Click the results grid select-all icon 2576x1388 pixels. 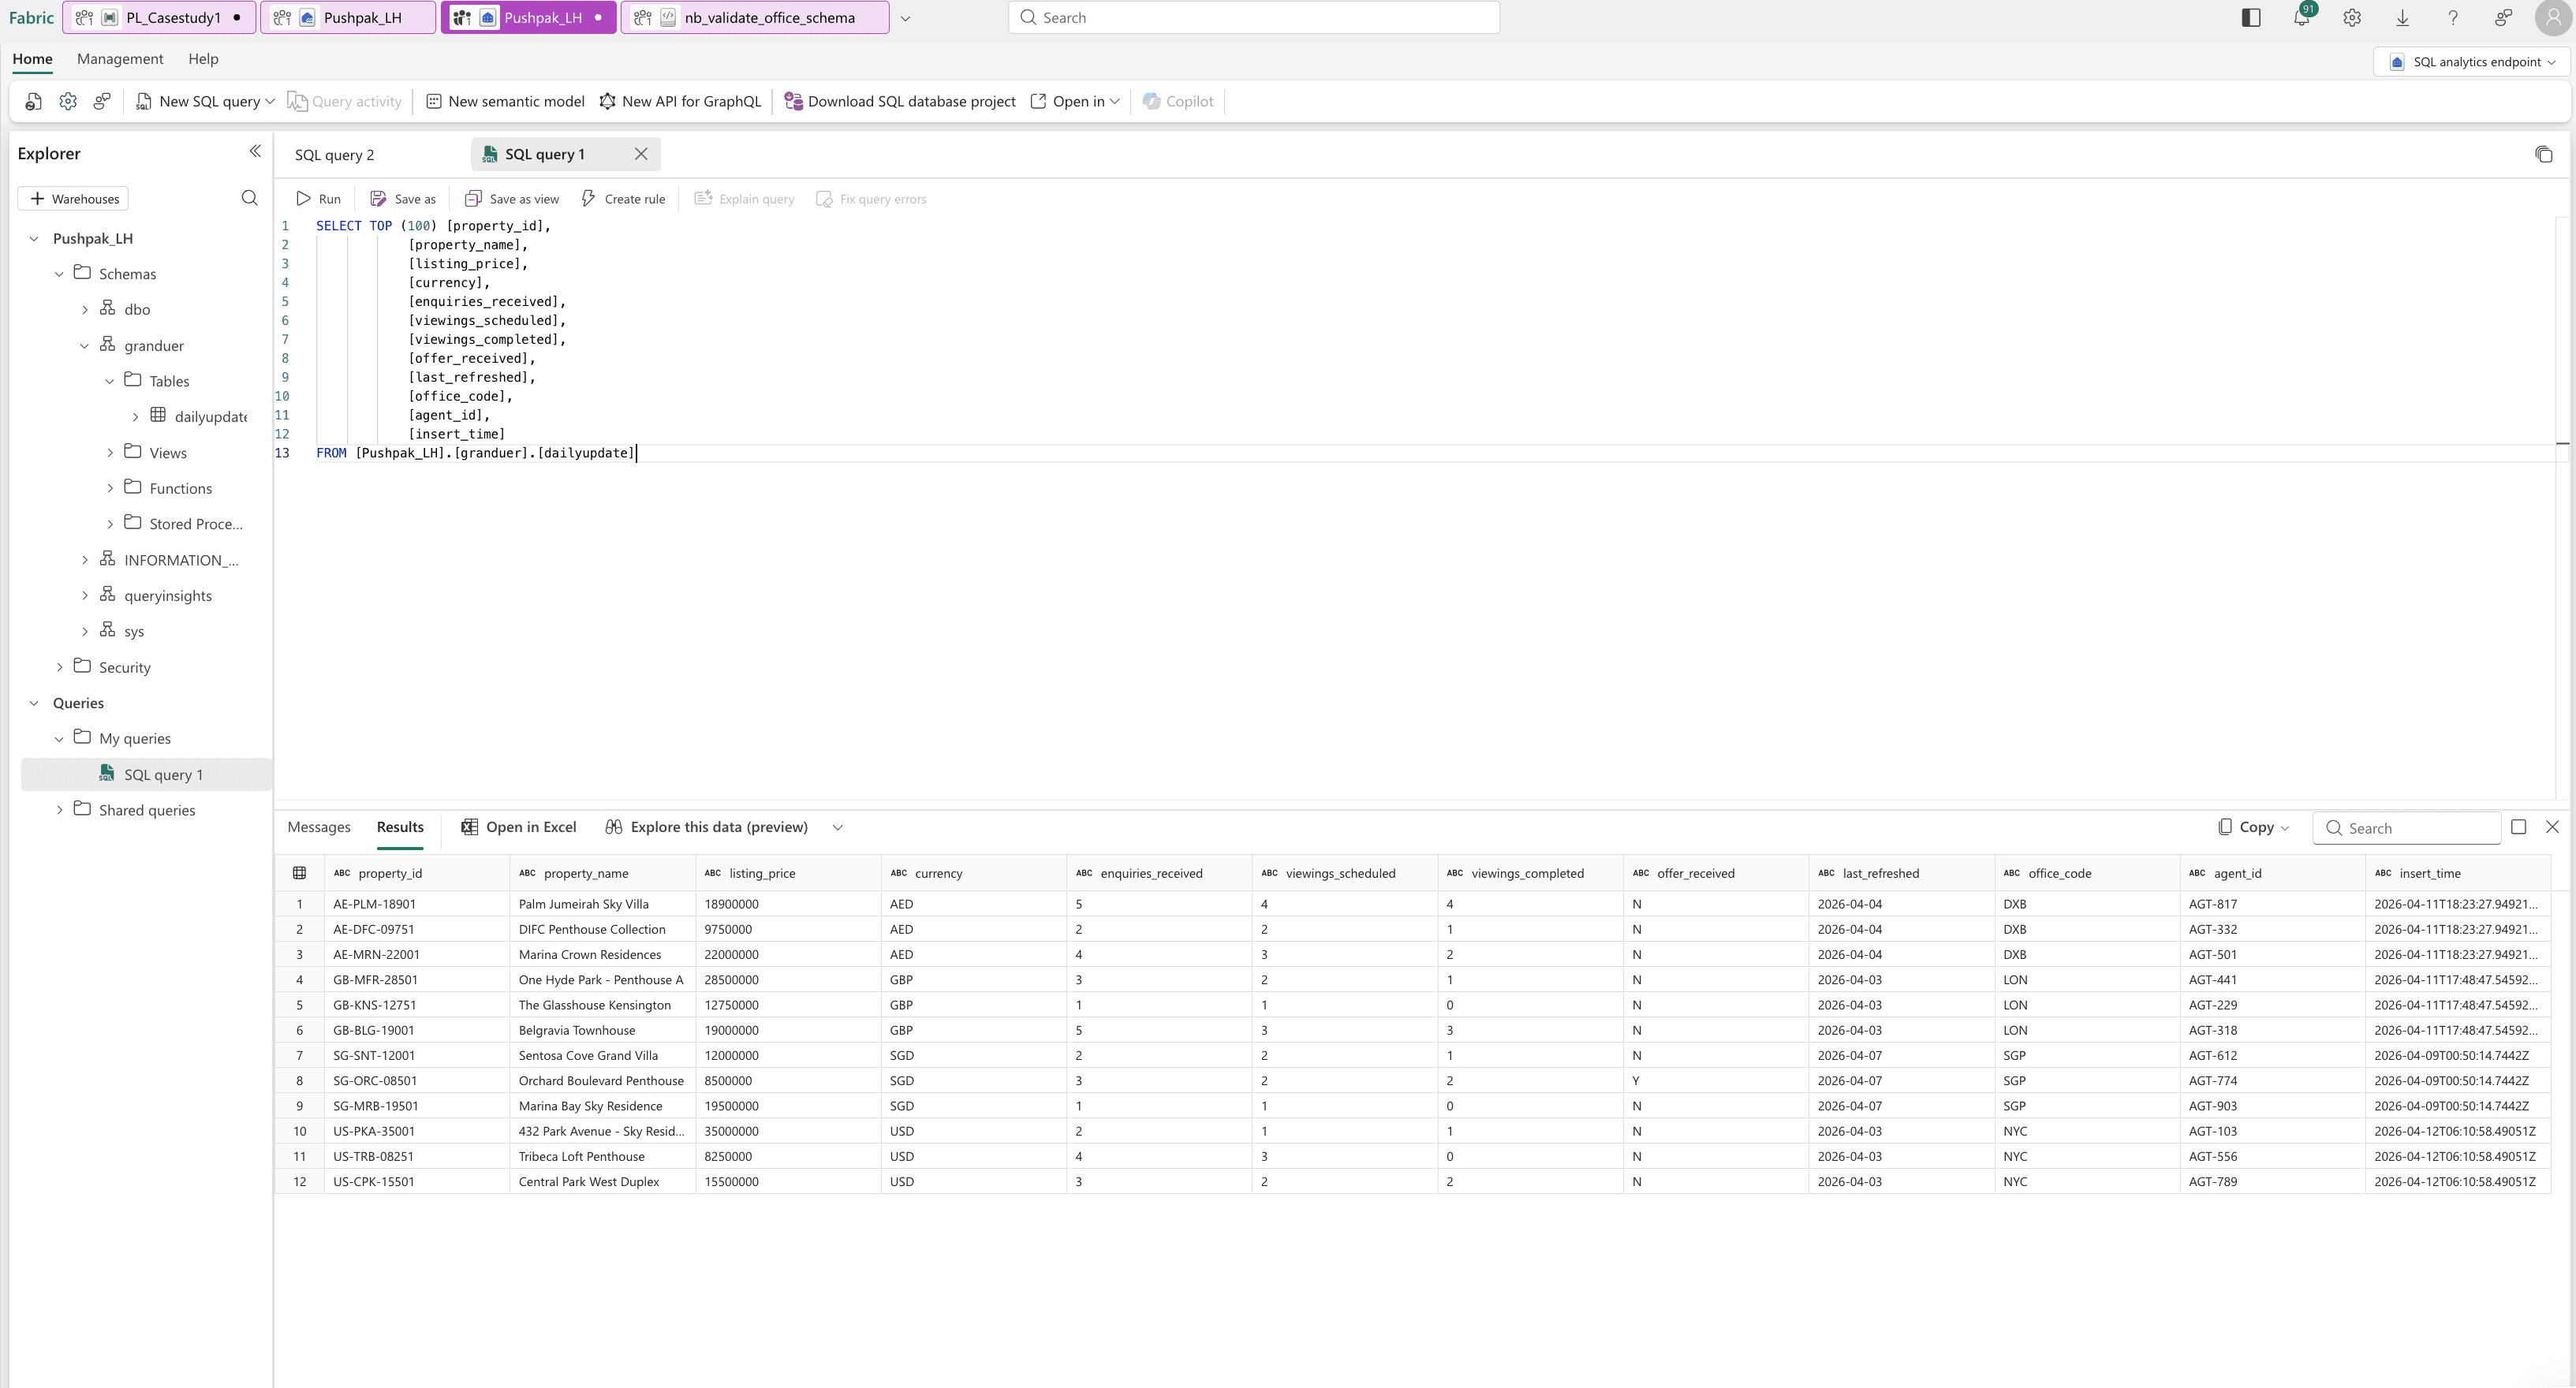[299, 873]
